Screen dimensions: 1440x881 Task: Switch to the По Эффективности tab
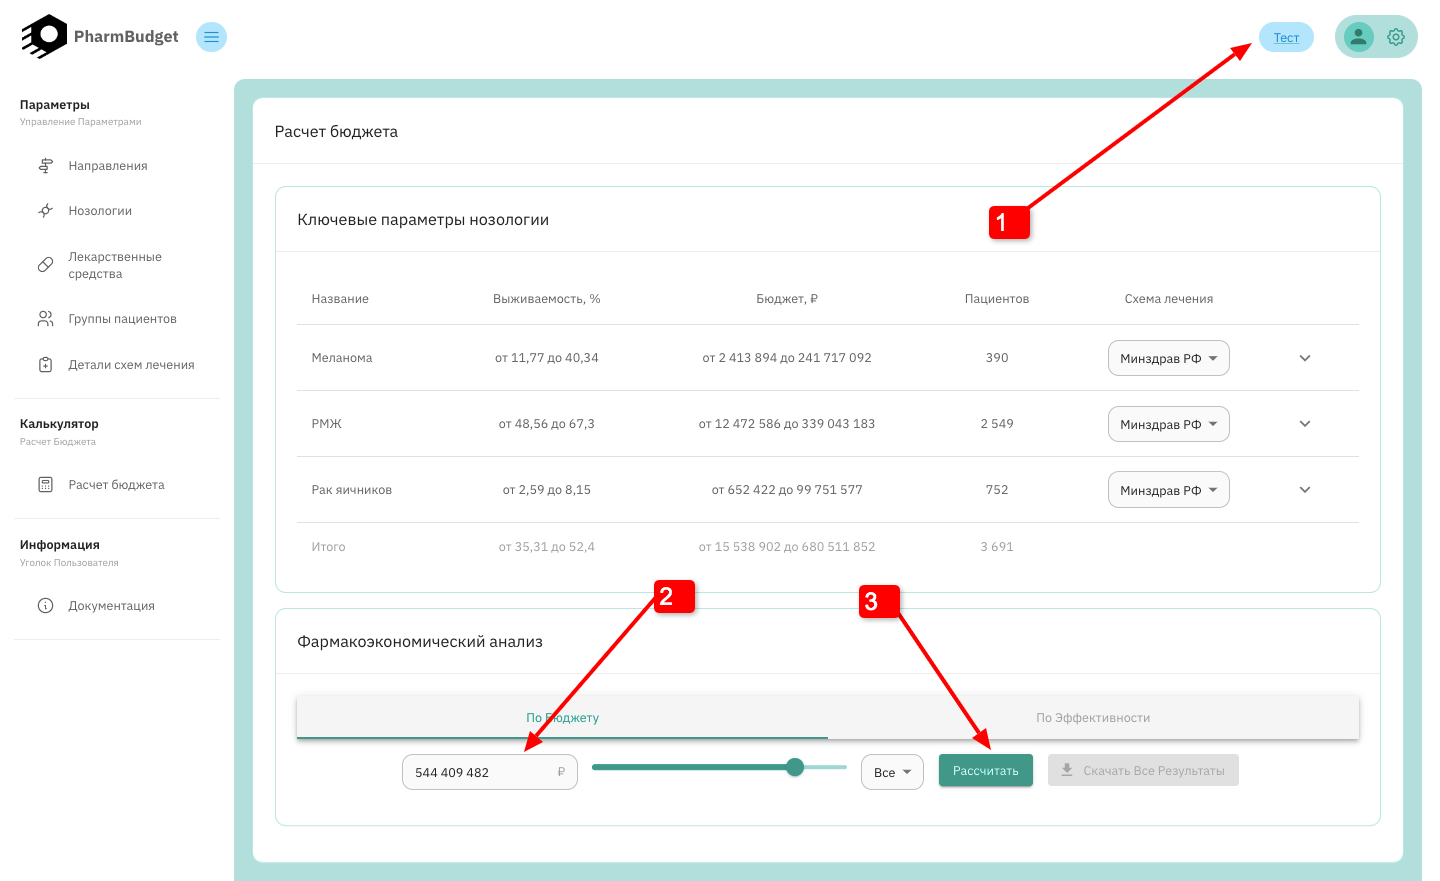[1093, 718]
